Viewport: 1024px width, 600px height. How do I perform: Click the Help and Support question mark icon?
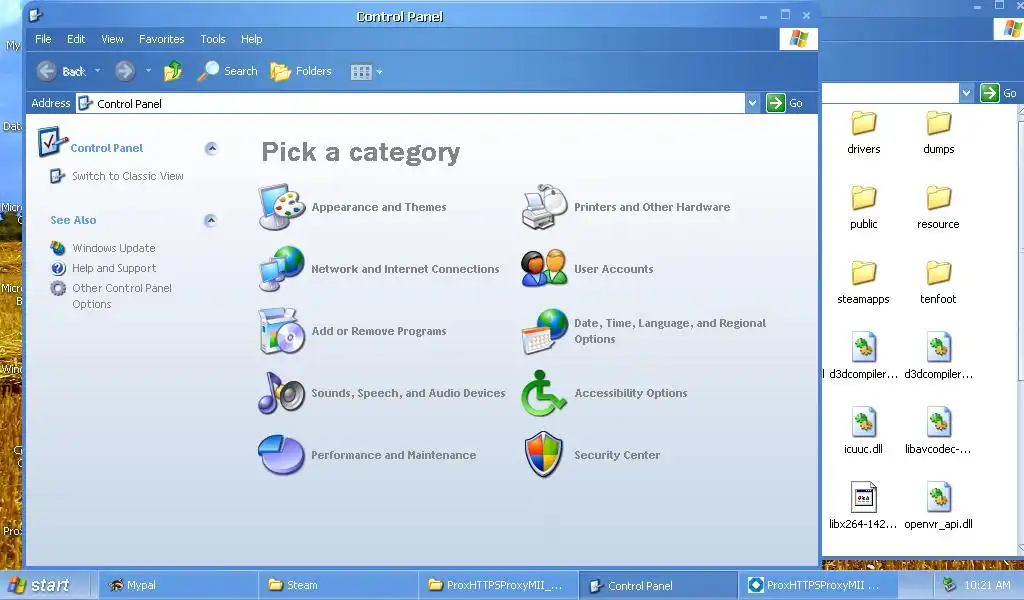pos(58,268)
